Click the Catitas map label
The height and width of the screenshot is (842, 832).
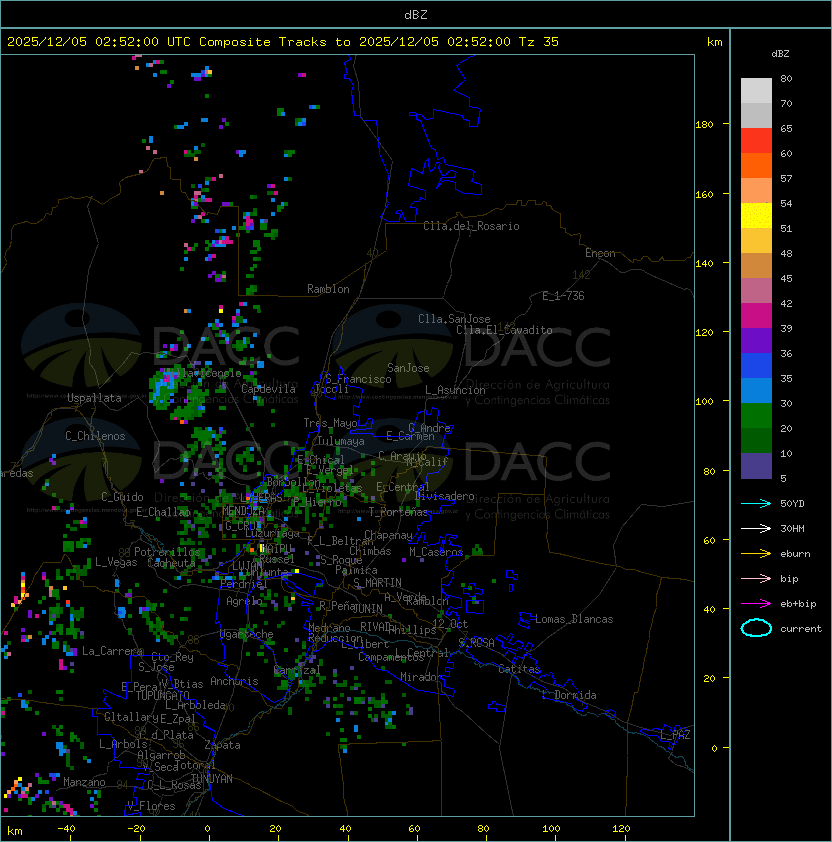click(x=519, y=669)
